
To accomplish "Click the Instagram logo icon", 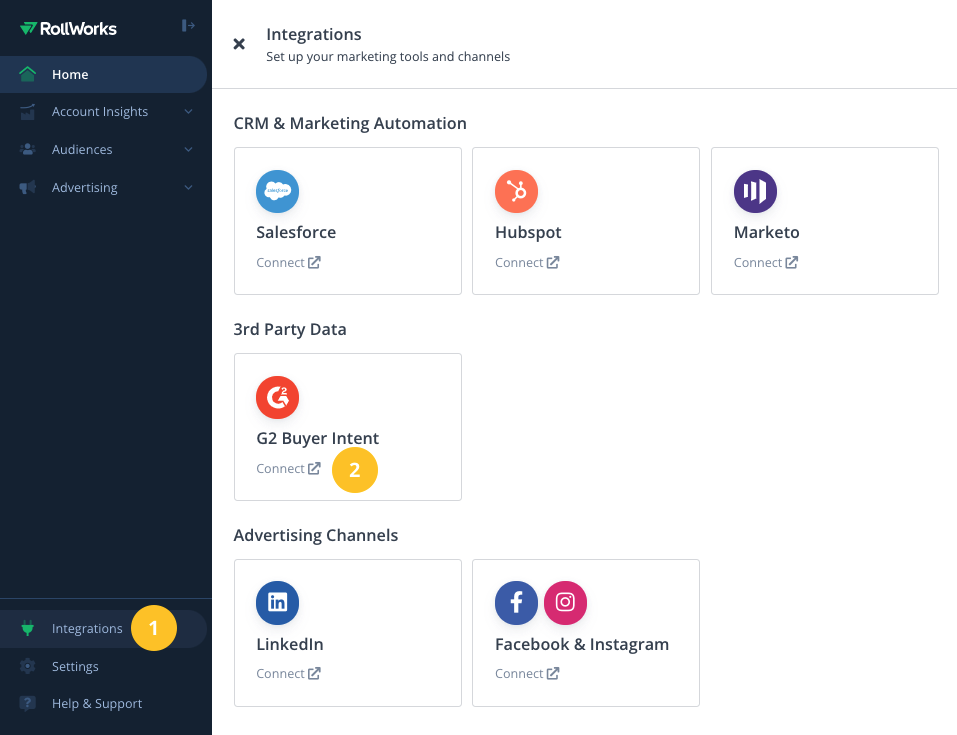I will coord(565,603).
